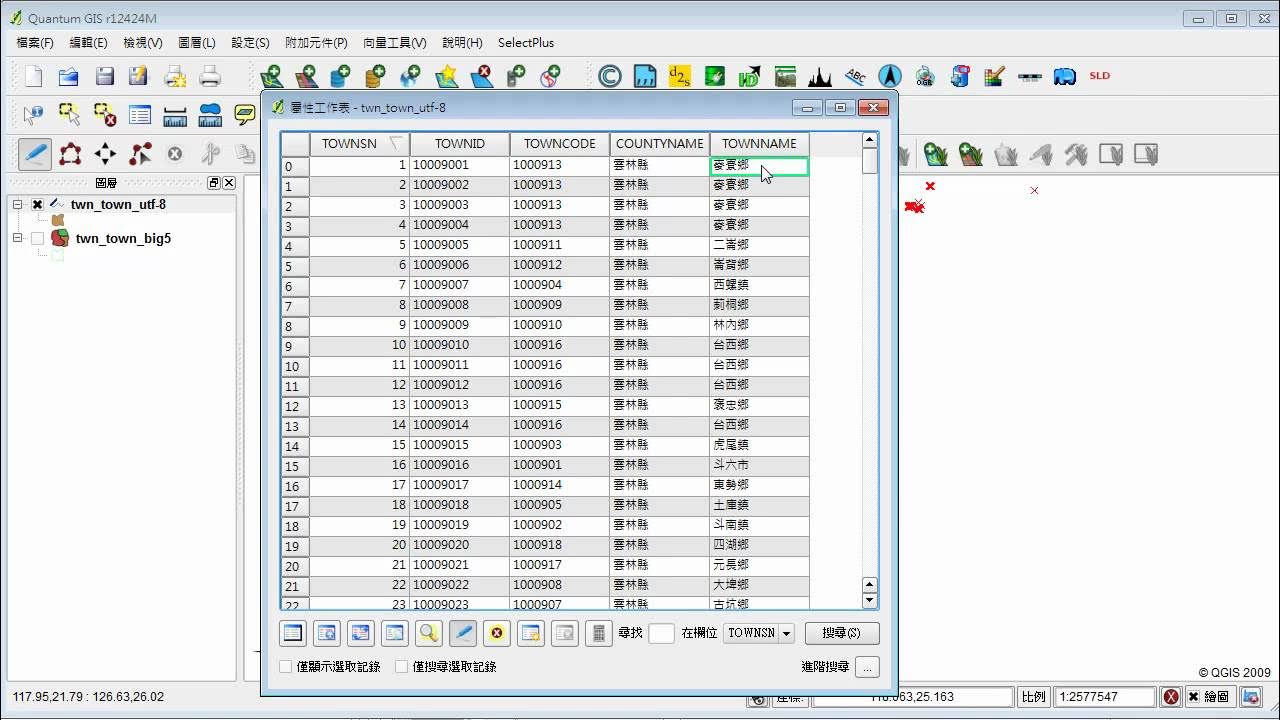
Task: Open the 圖層(L) menu
Action: 196,43
